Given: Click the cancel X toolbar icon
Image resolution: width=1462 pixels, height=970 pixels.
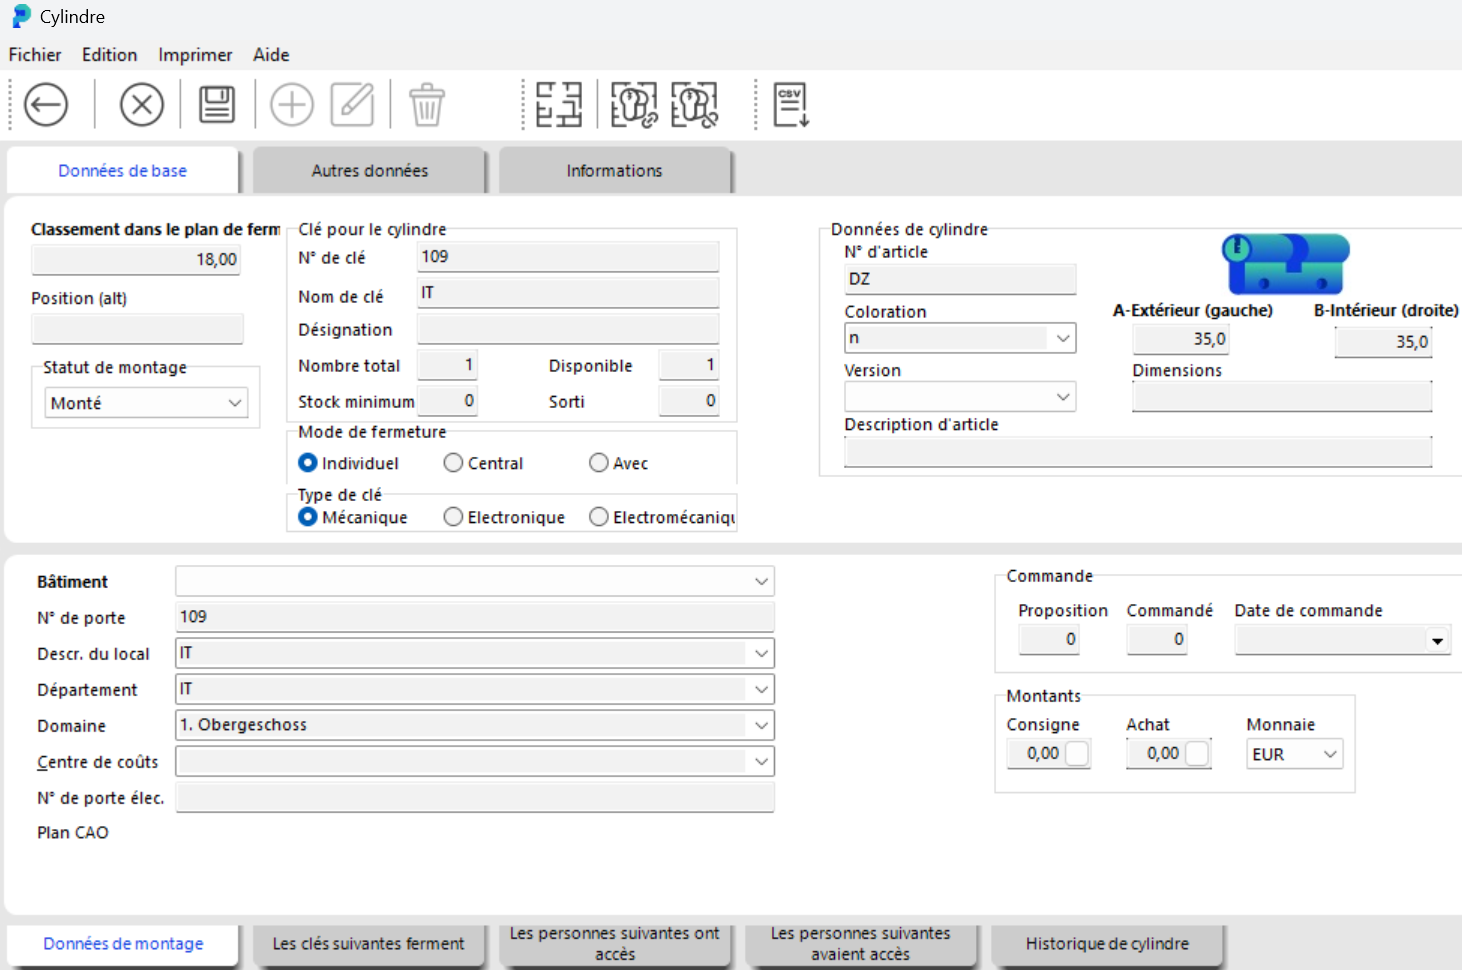Looking at the screenshot, I should coord(142,105).
